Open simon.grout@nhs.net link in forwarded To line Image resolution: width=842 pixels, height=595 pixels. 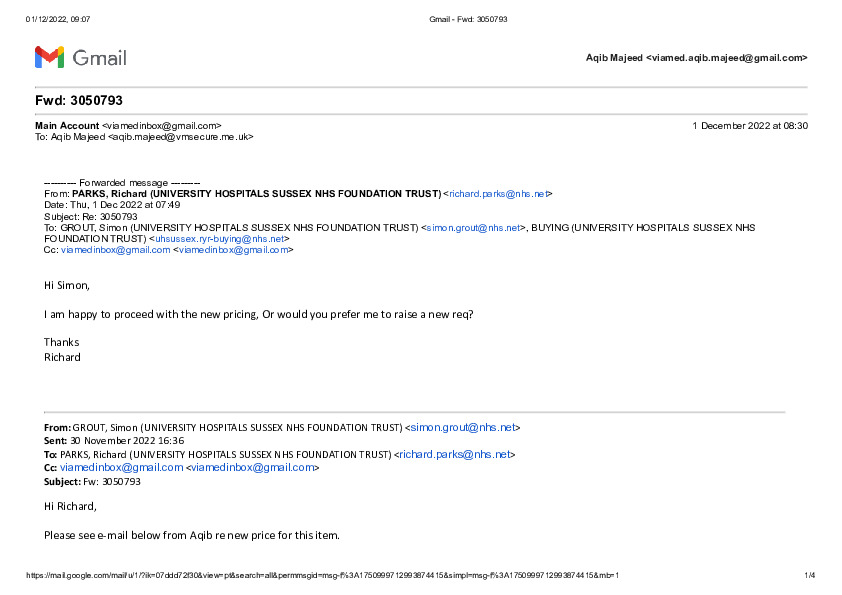(x=475, y=227)
